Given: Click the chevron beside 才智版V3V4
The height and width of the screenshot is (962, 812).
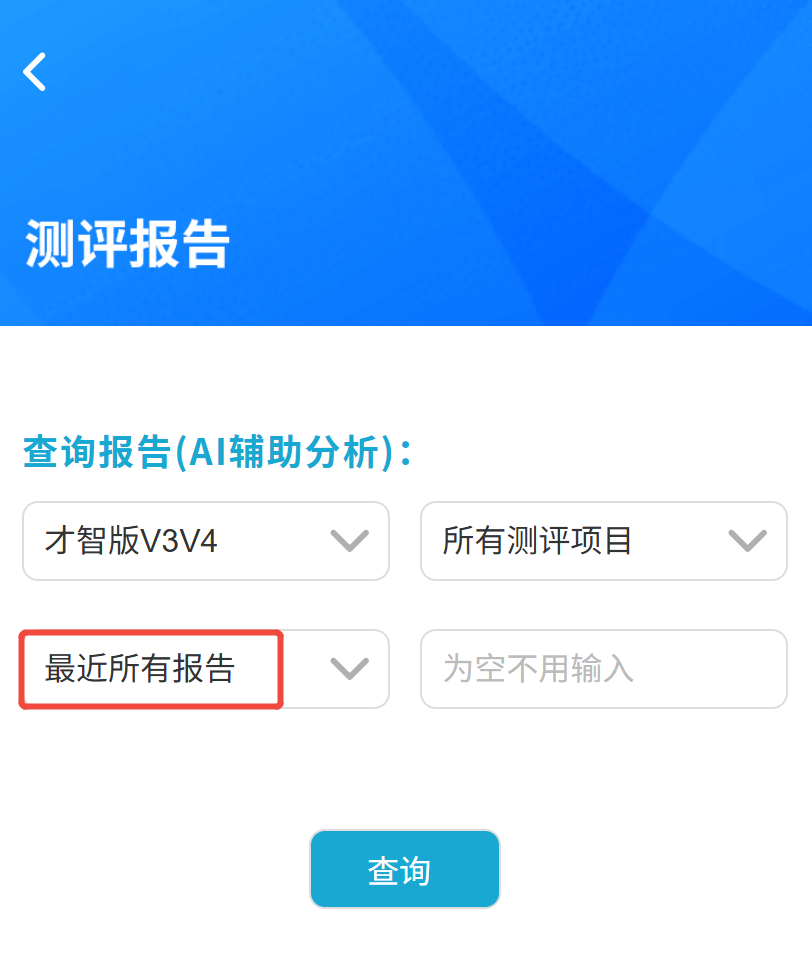Looking at the screenshot, I should click(x=350, y=541).
